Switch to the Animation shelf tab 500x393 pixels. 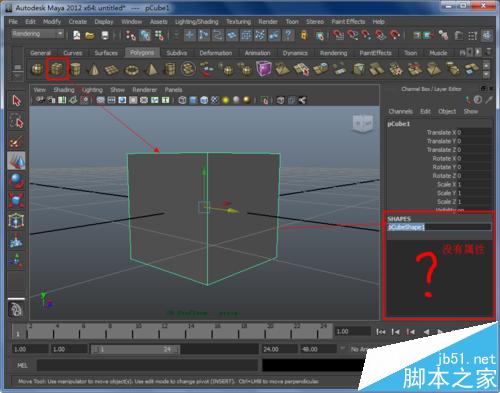(257, 53)
